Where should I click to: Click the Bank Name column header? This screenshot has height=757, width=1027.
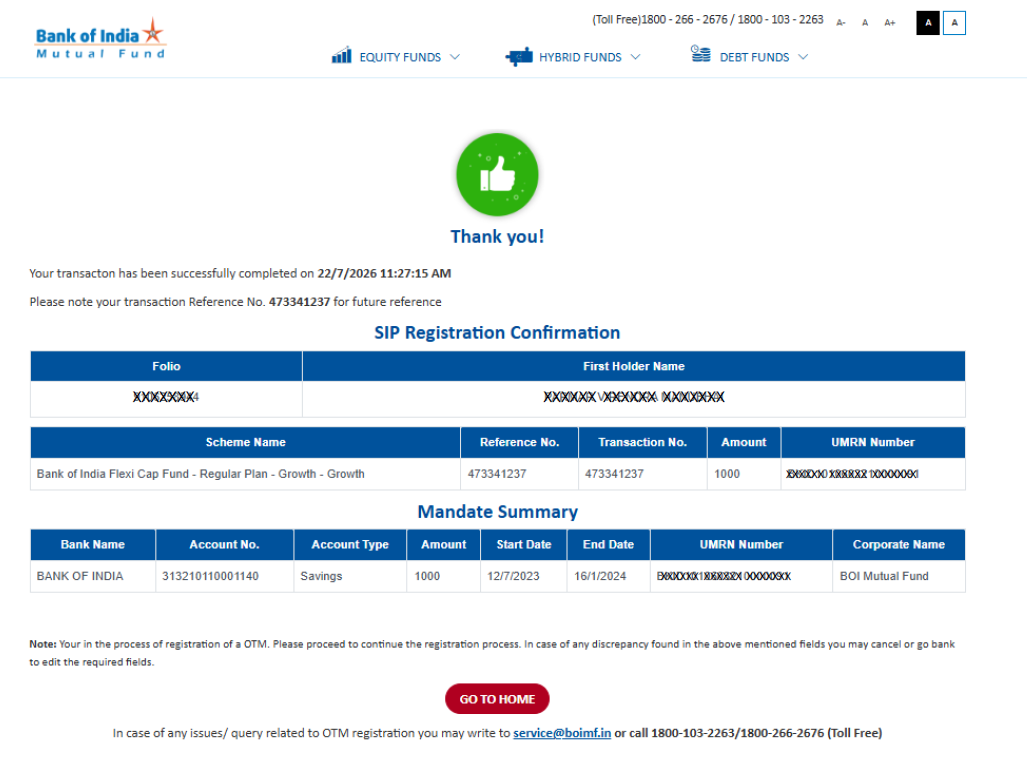(x=93, y=544)
